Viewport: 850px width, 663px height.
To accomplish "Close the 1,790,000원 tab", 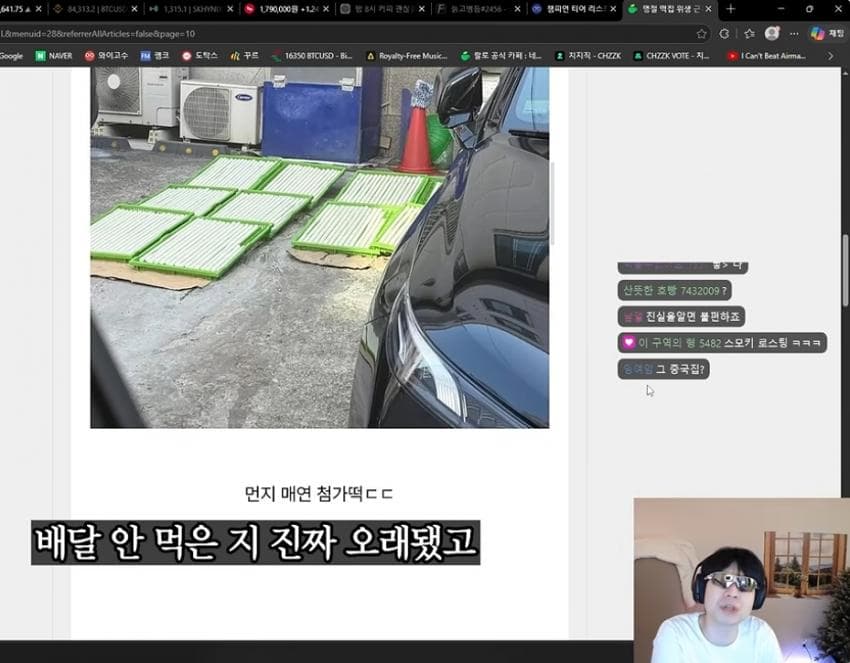I will (326, 9).
